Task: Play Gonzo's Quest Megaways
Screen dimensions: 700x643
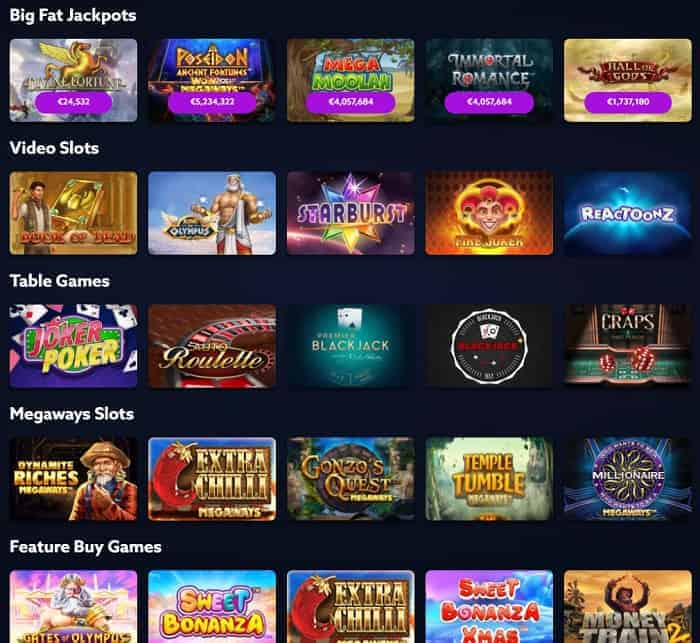Action: (x=350, y=479)
